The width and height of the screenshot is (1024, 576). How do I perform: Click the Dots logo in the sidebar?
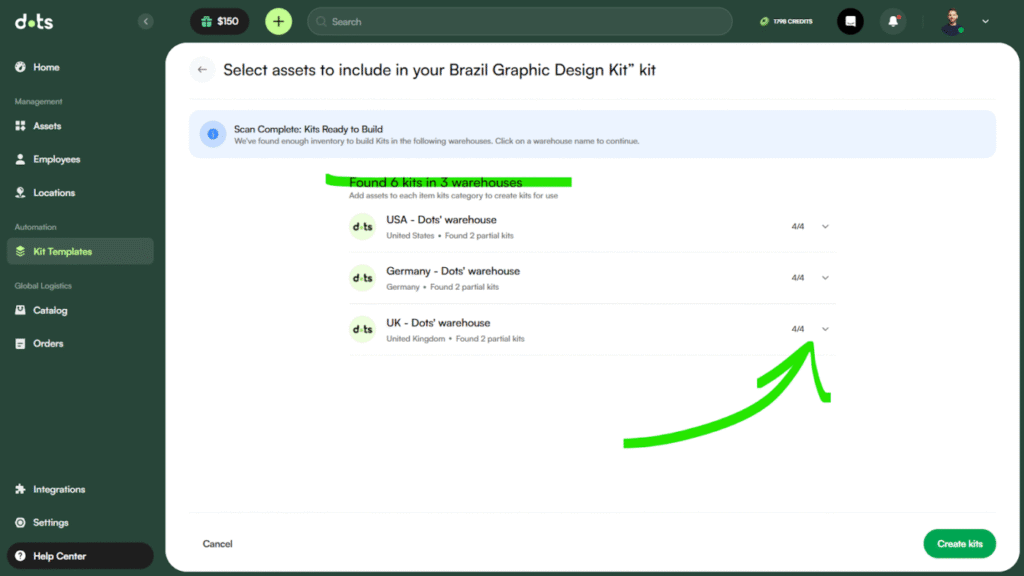click(34, 22)
